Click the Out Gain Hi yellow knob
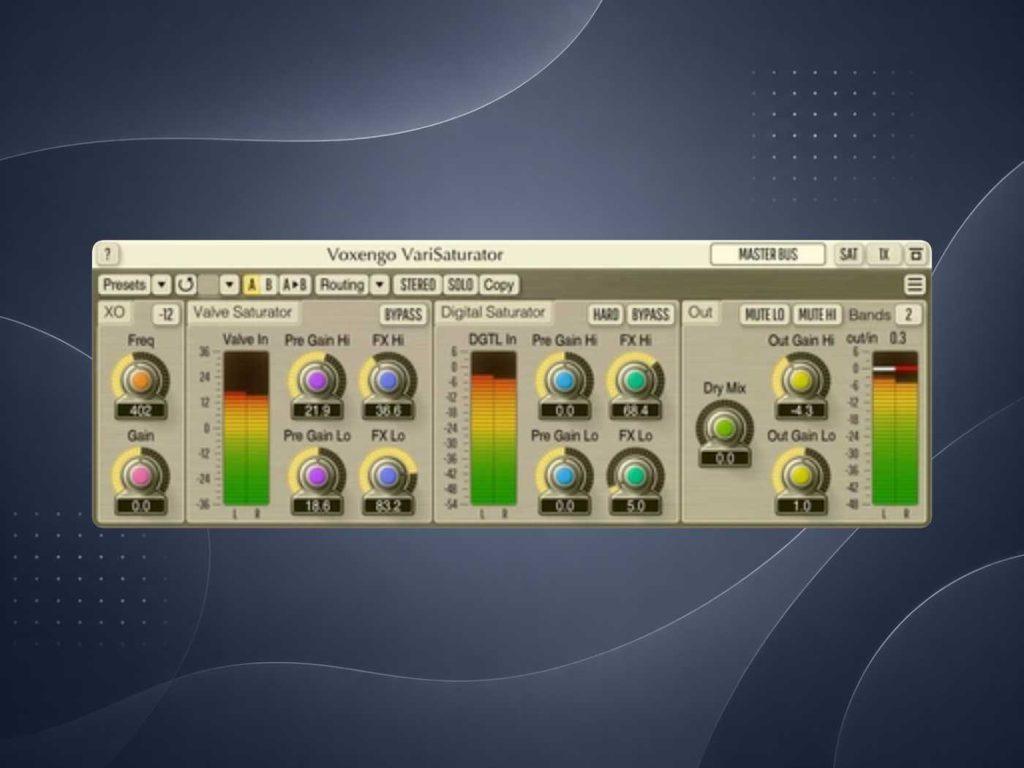Viewport: 1024px width, 768px height. [x=801, y=380]
